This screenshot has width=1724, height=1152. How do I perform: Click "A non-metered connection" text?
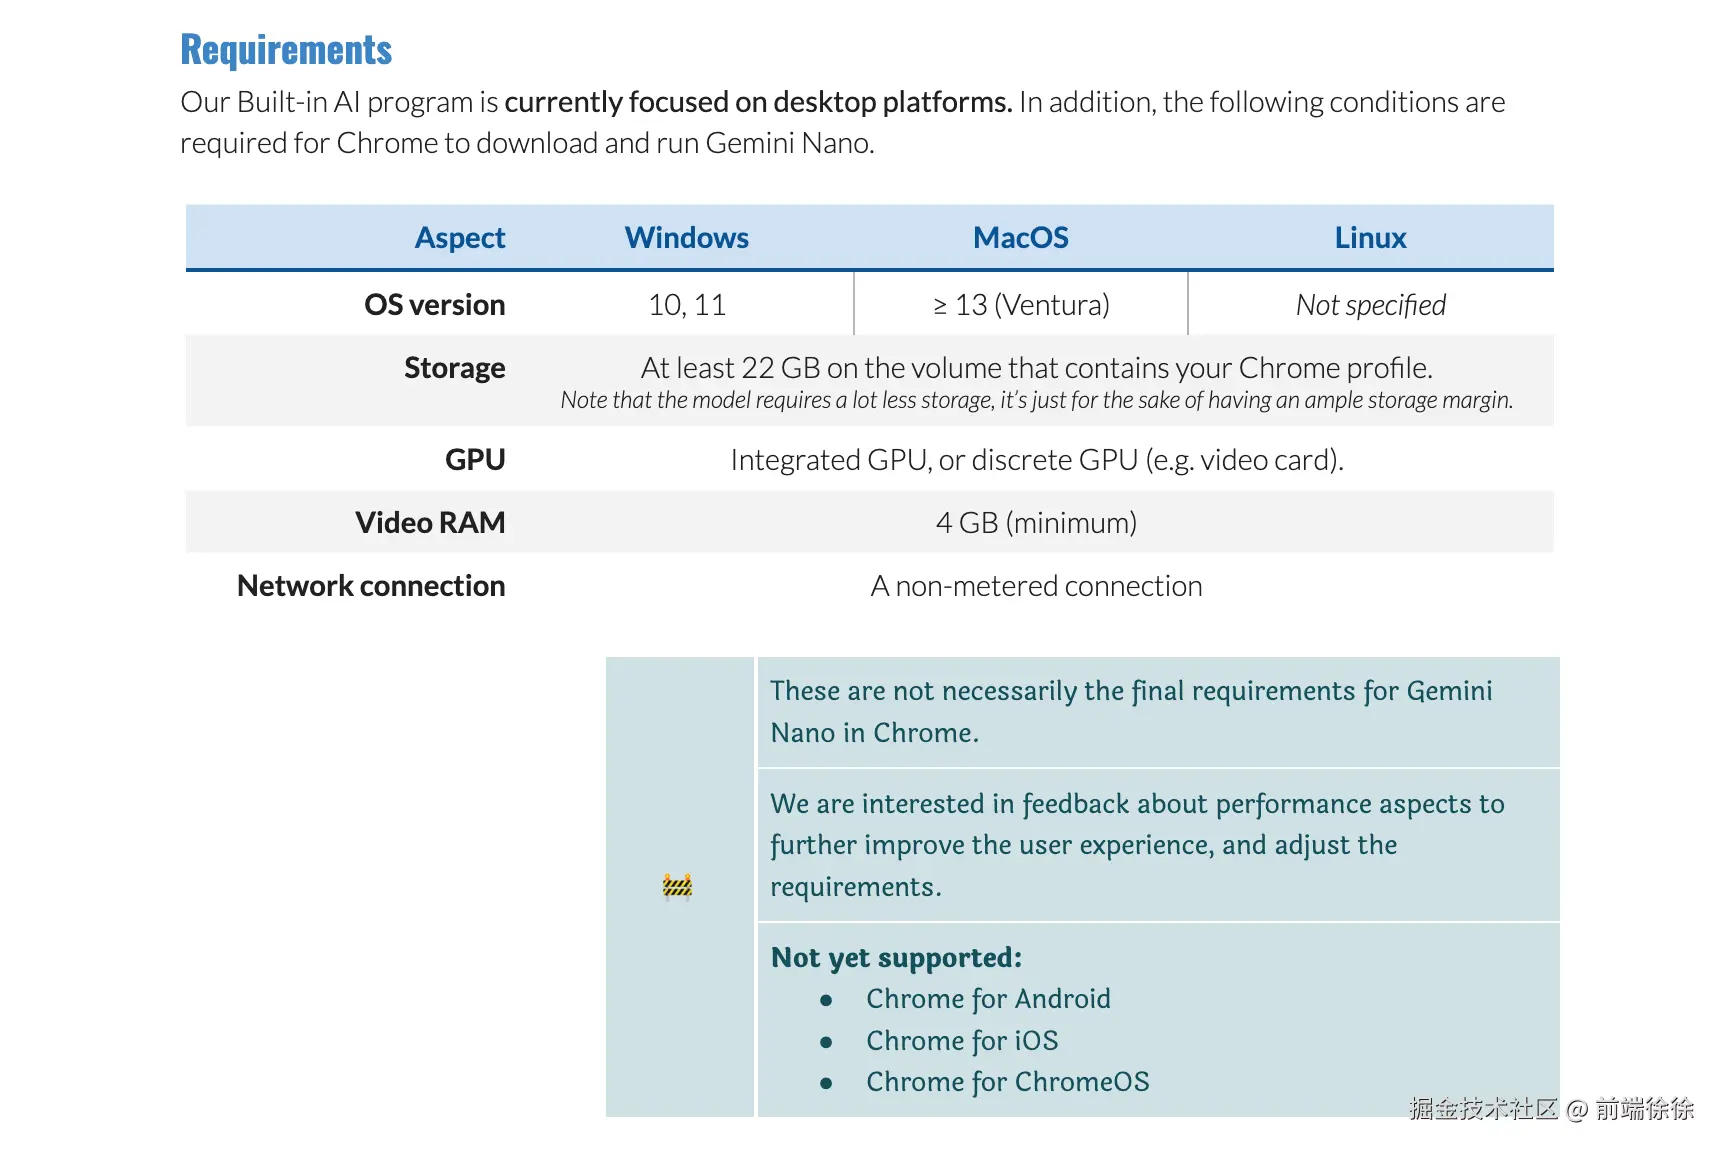1036,586
